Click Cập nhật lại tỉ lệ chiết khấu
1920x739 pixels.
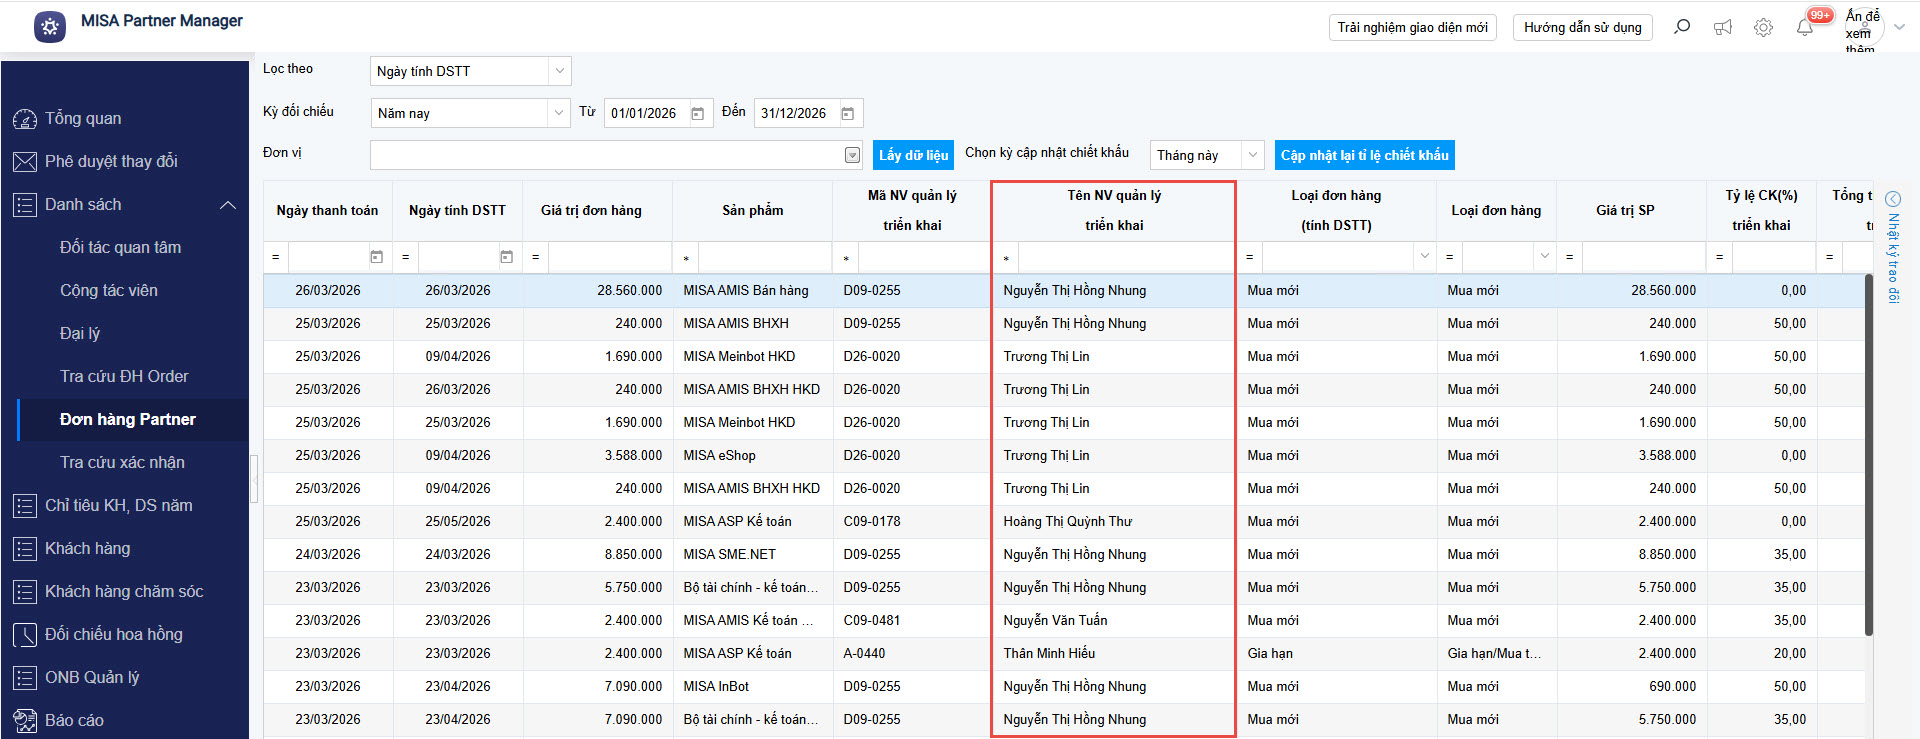coord(1364,155)
